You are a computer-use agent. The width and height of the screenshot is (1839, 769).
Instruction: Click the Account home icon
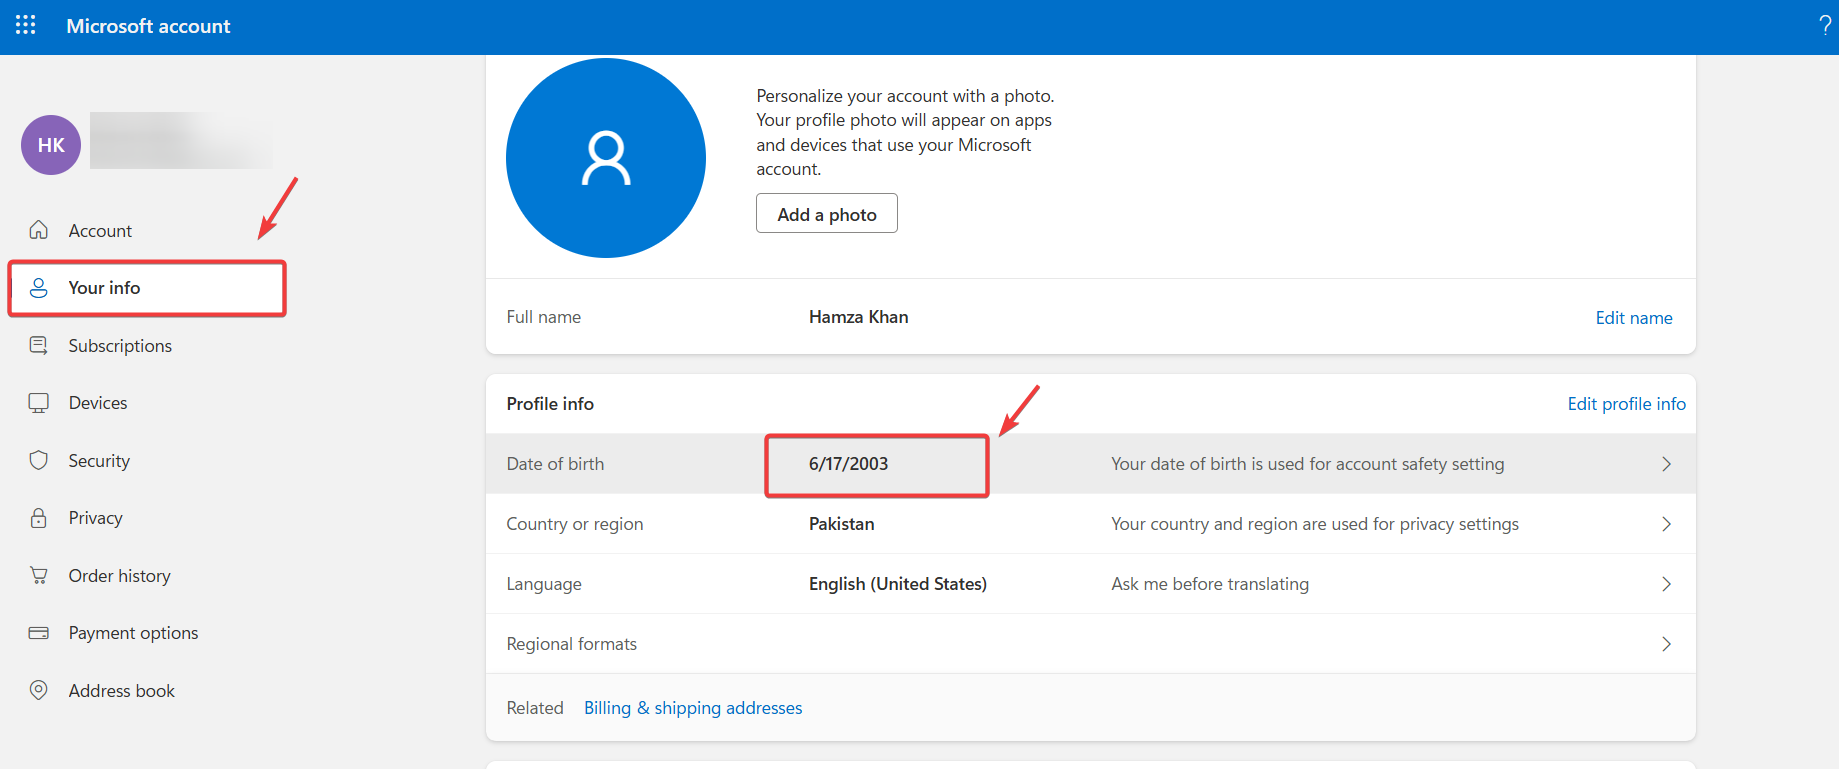pos(39,230)
